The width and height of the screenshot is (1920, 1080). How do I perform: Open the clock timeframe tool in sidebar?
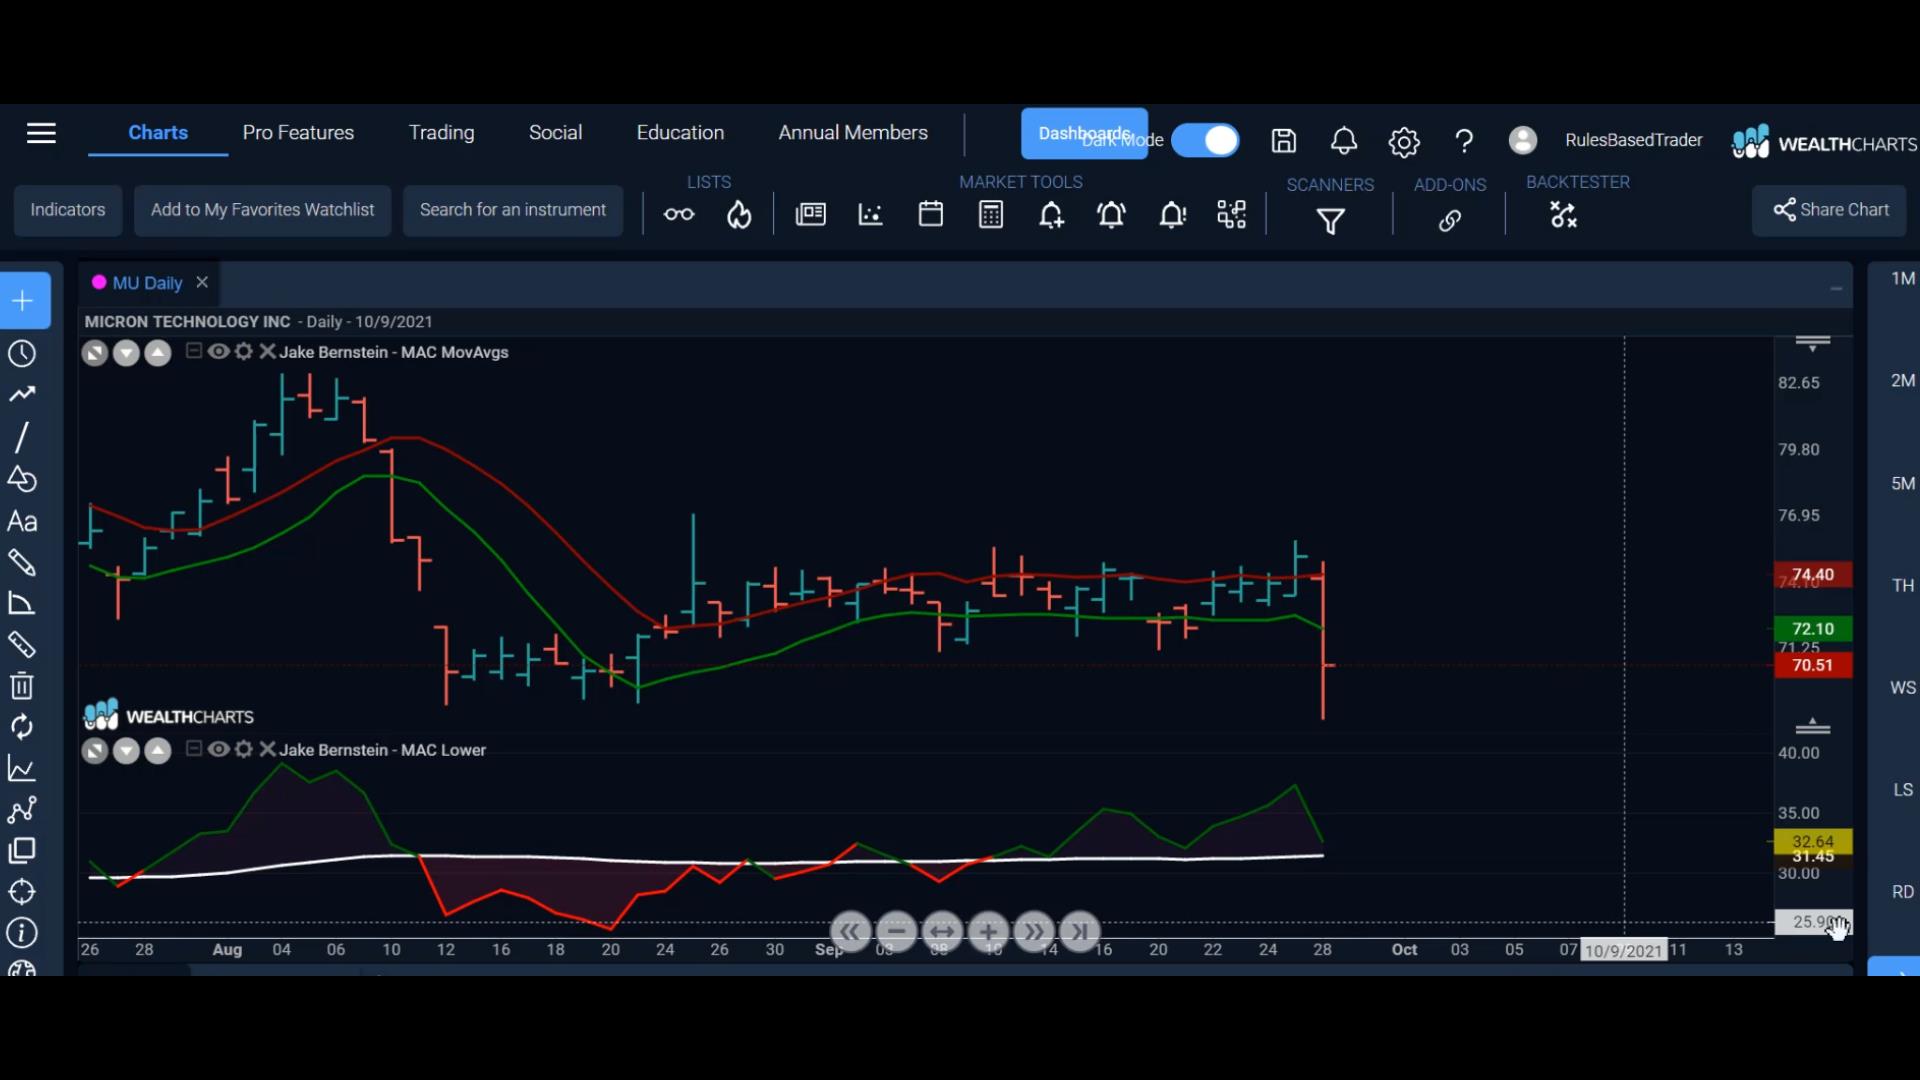tap(22, 354)
